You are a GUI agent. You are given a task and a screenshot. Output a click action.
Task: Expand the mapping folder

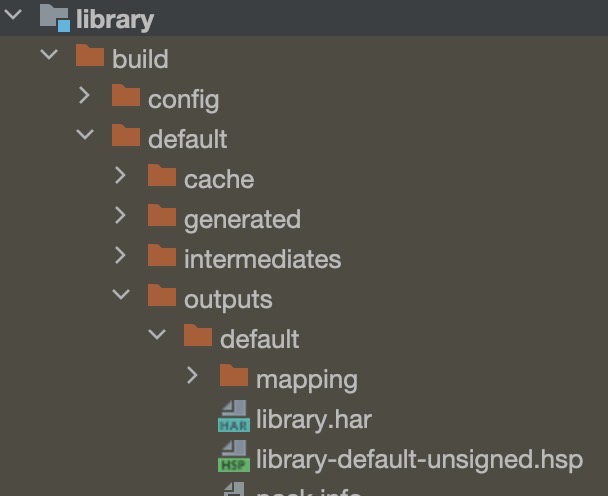[x=192, y=375]
